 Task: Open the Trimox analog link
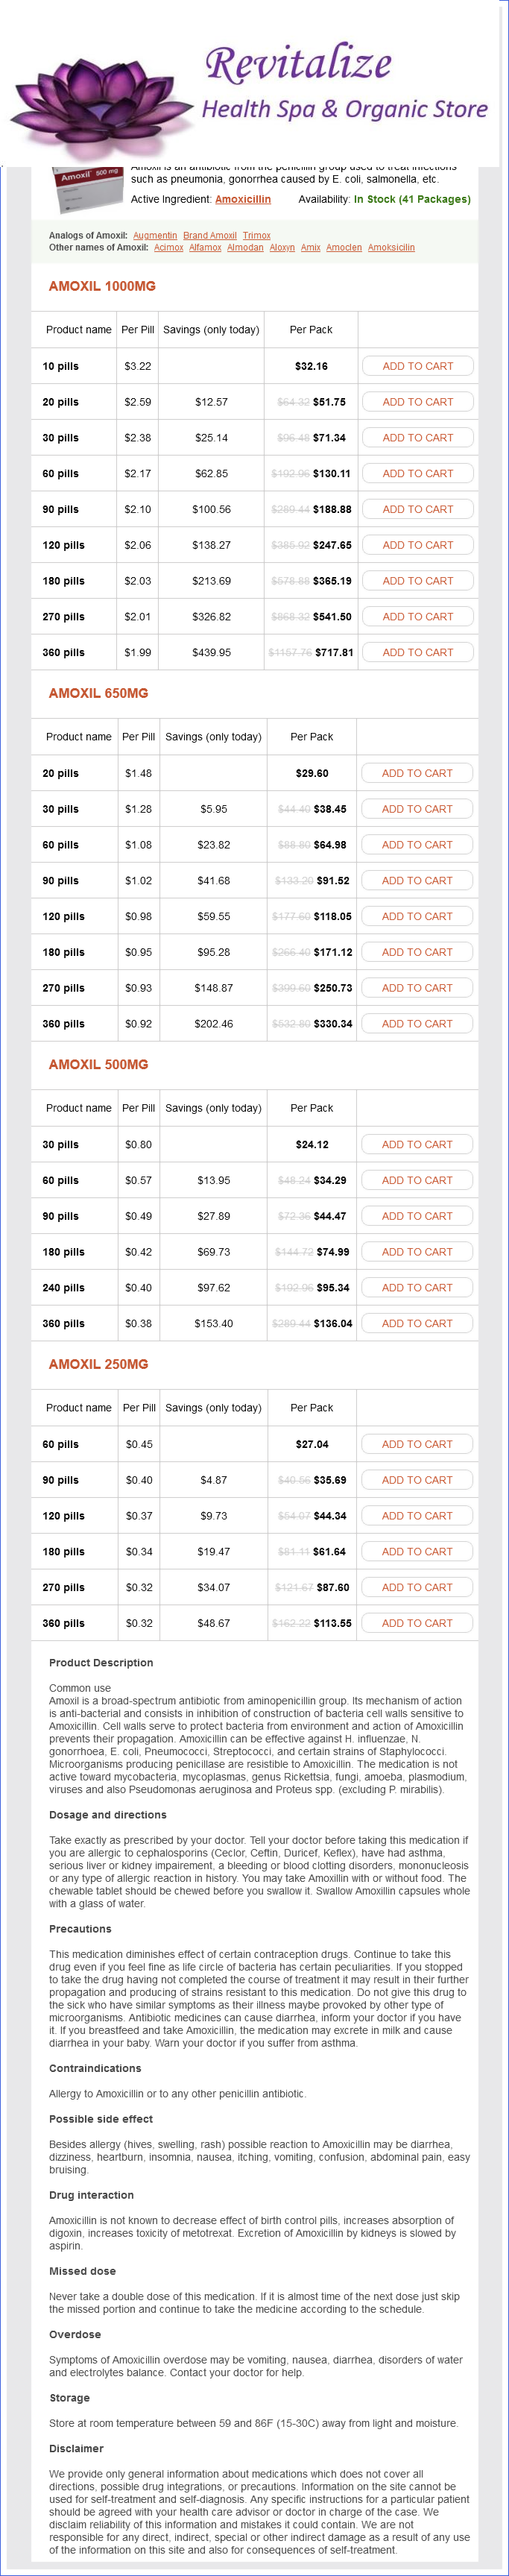pyautogui.click(x=257, y=236)
